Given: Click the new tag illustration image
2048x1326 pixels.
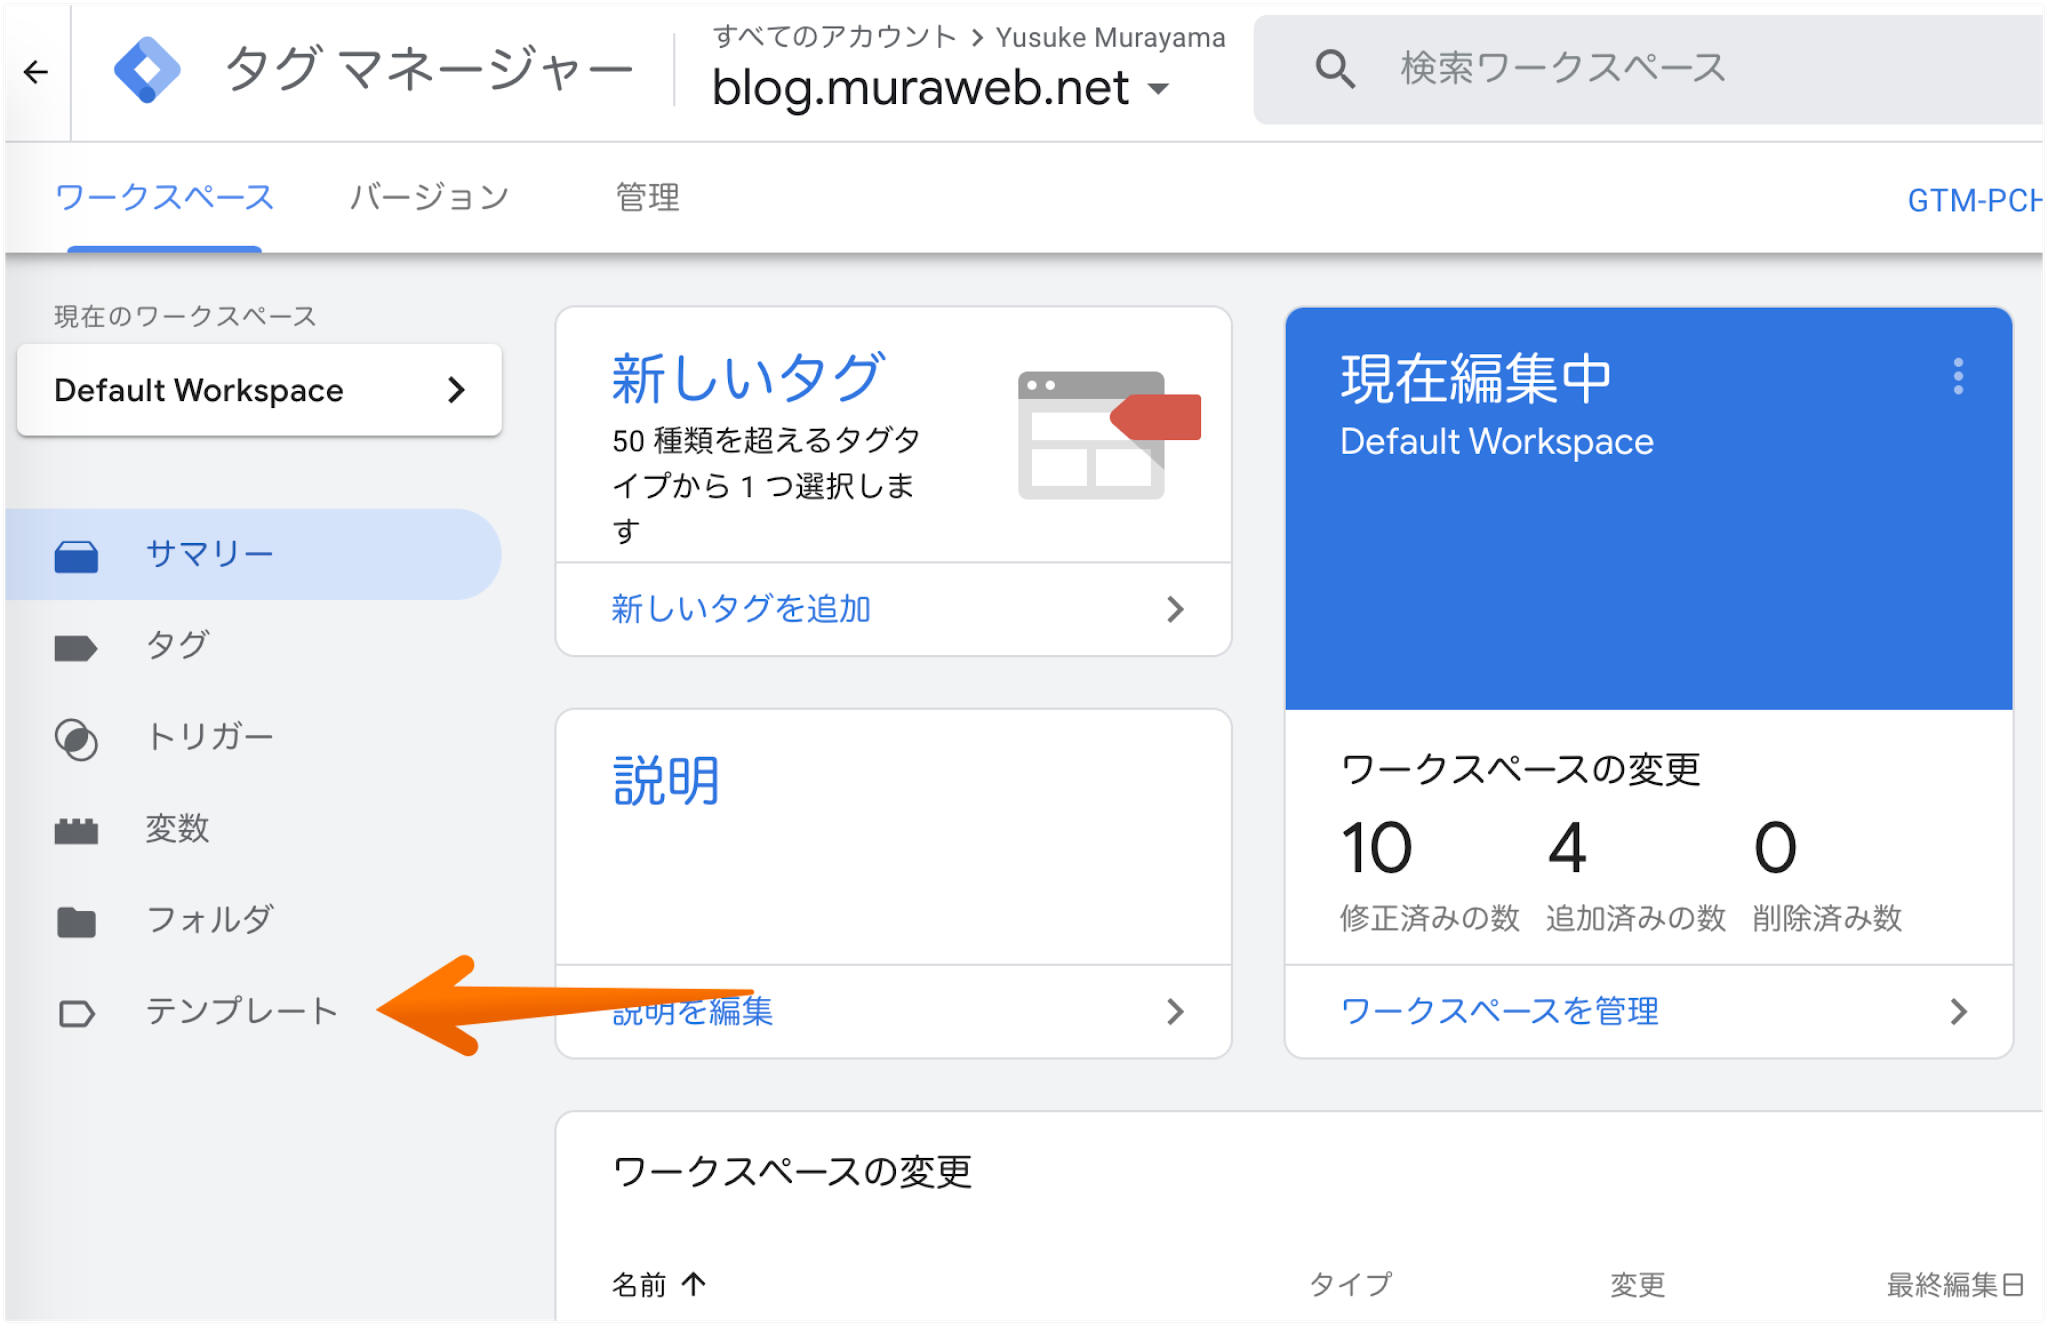Looking at the screenshot, I should coord(1108,434).
